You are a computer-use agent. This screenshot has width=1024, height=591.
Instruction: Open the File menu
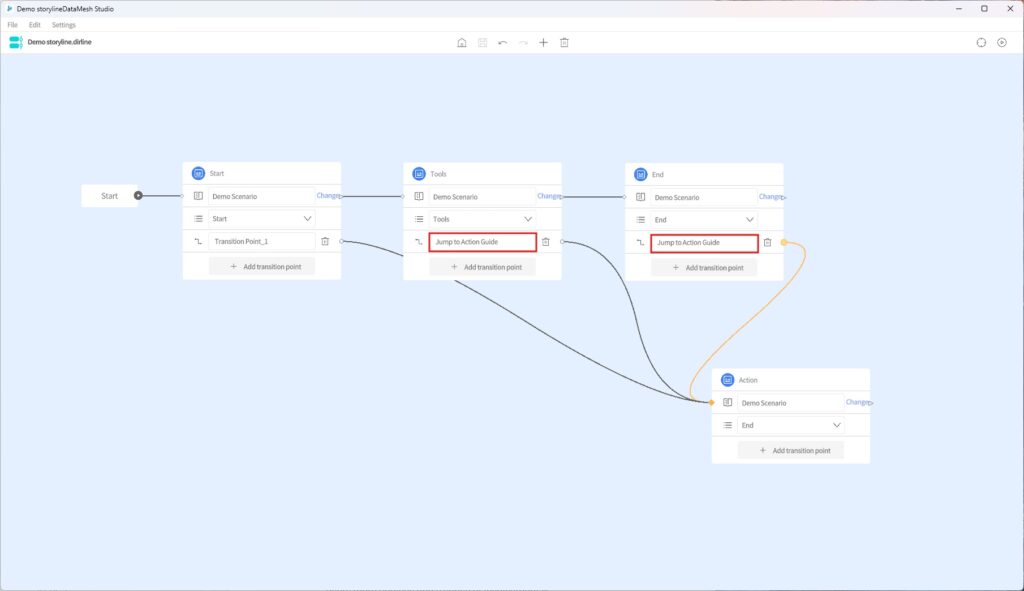point(13,24)
